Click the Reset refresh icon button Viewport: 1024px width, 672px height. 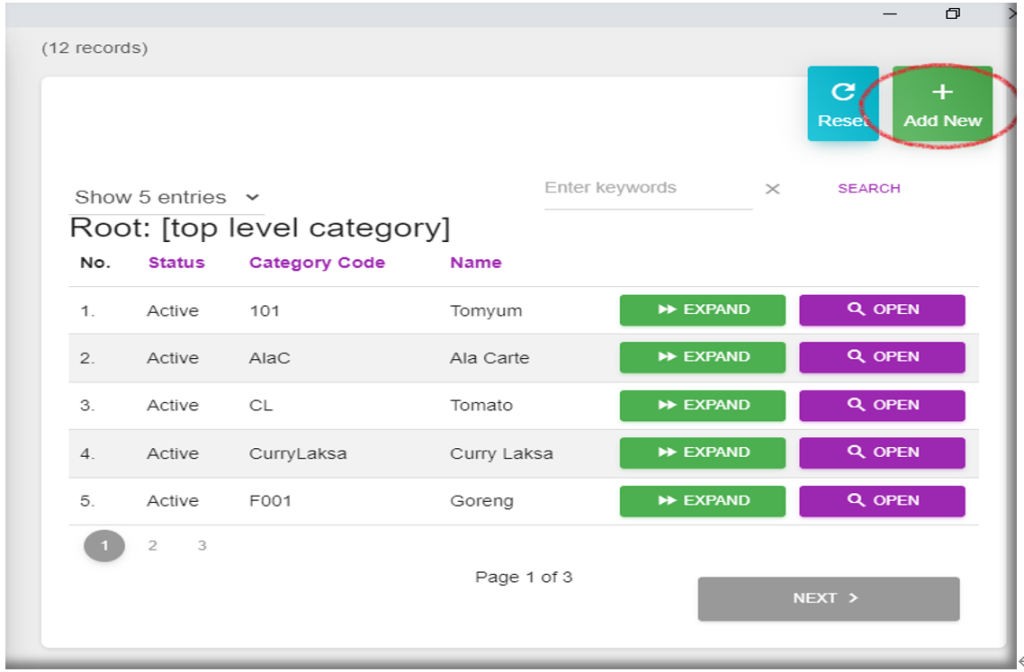(x=842, y=104)
